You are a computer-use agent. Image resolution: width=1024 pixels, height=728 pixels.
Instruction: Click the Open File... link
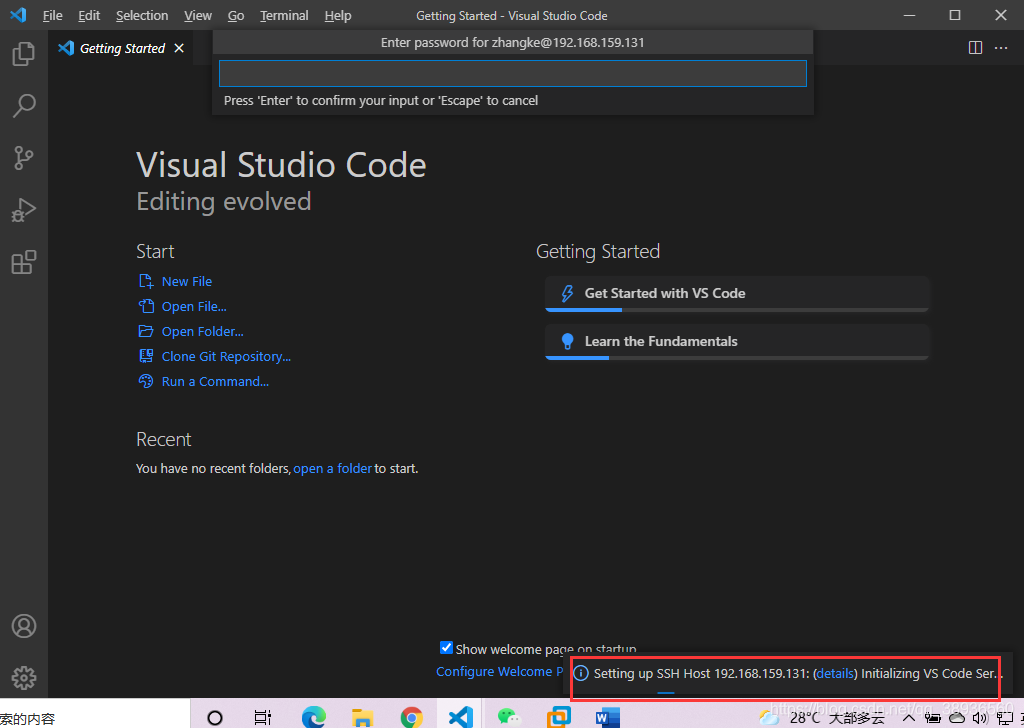pos(194,306)
